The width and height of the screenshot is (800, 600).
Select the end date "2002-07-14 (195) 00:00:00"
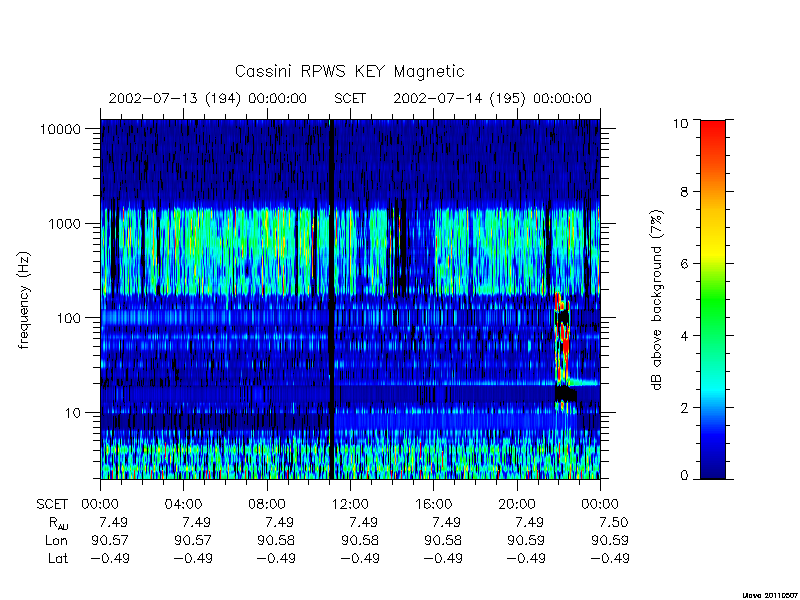(492, 98)
